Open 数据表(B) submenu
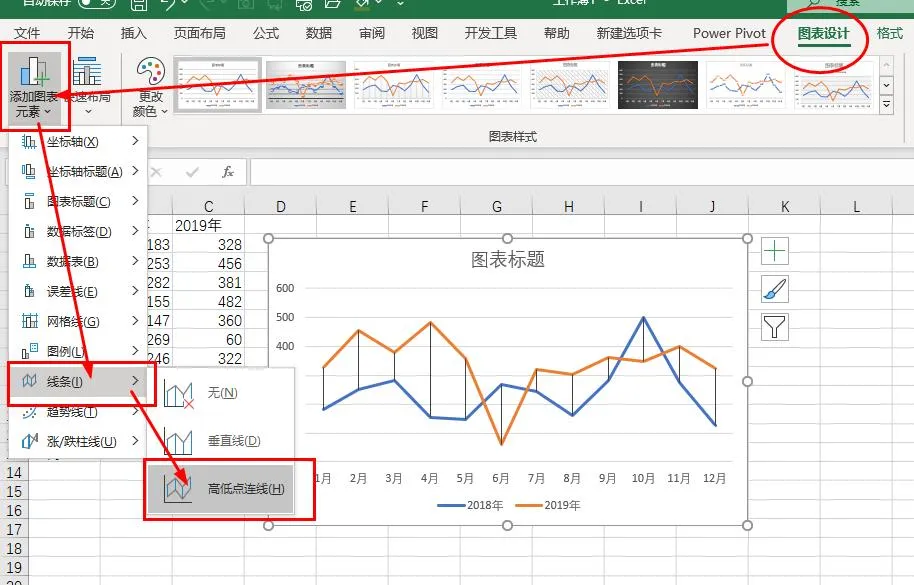This screenshot has width=914, height=585. point(78,262)
